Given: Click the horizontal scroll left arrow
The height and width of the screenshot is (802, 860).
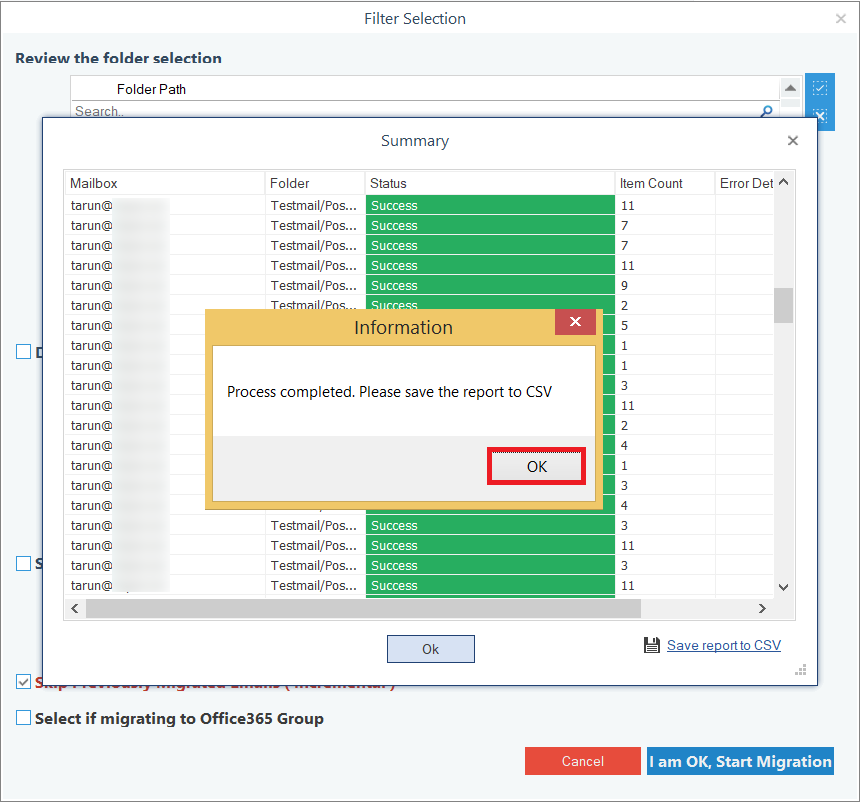Looking at the screenshot, I should 75,608.
